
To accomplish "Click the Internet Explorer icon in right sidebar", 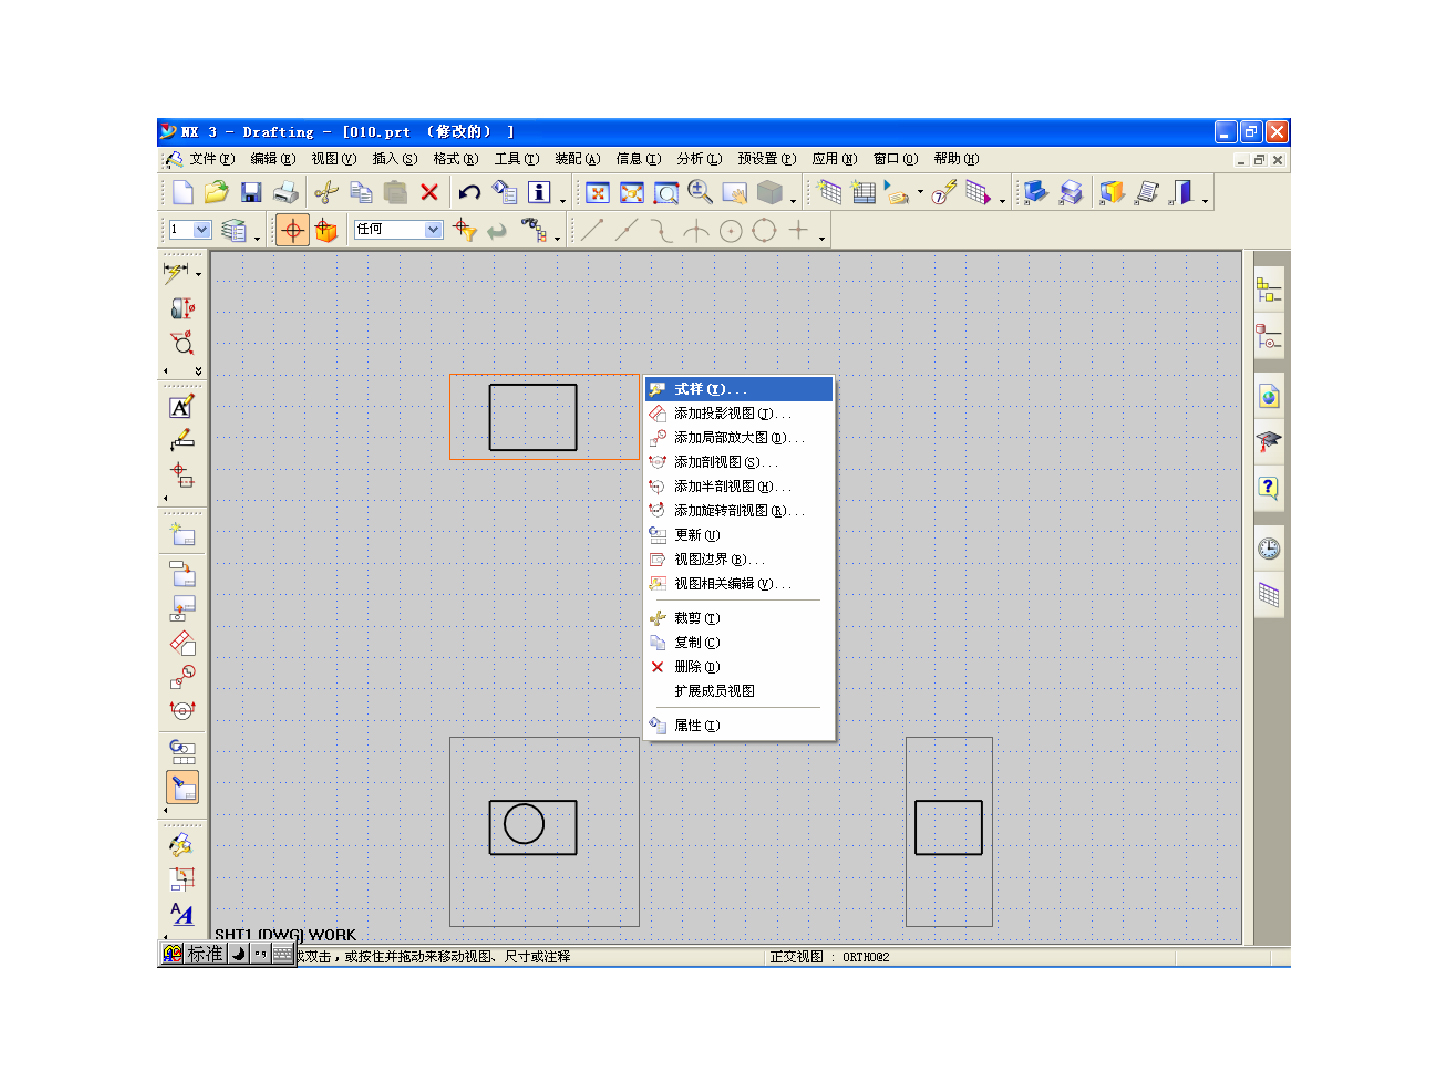I will pyautogui.click(x=1269, y=397).
